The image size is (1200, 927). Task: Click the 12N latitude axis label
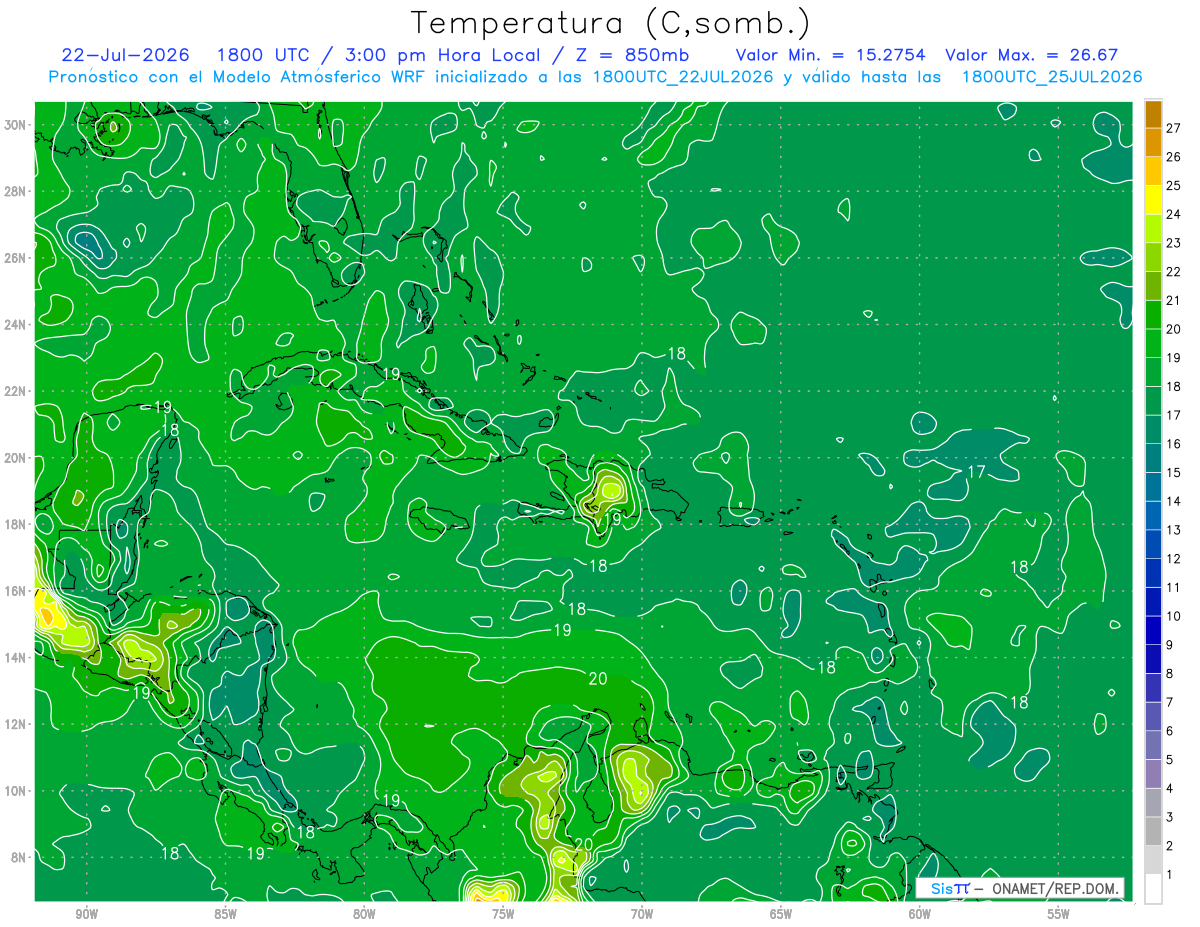(16, 724)
